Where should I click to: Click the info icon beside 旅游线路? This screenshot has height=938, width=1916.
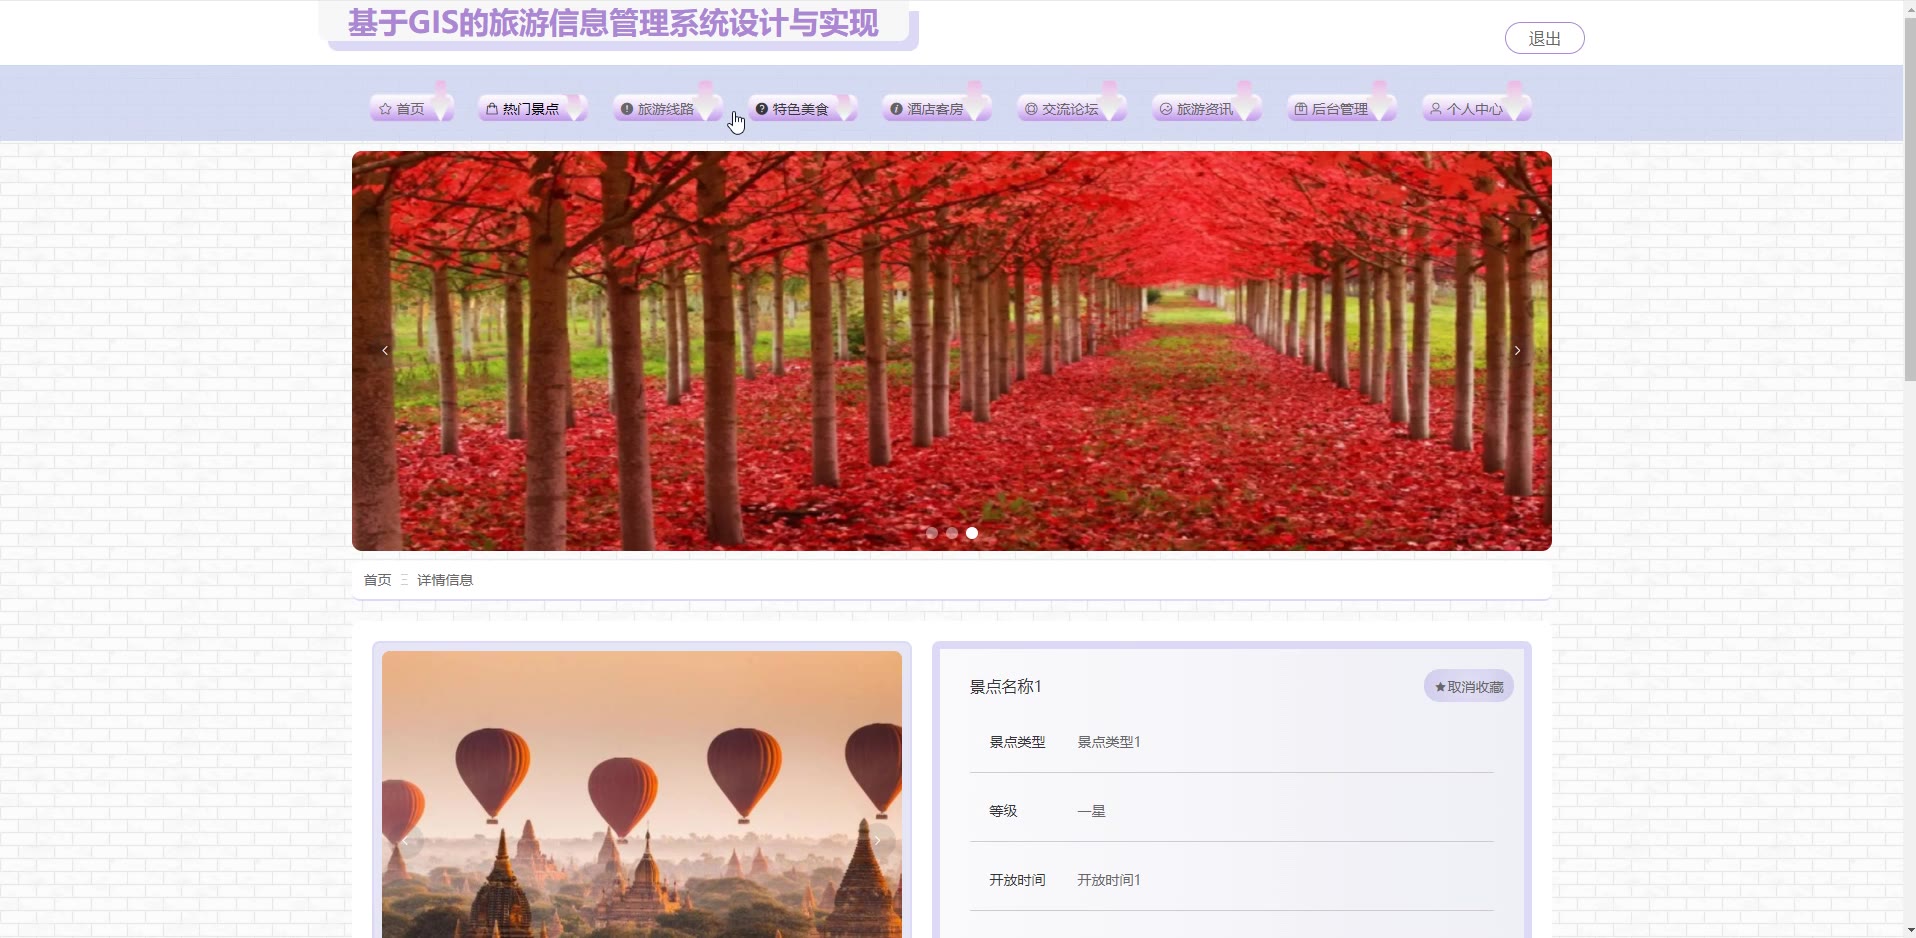(x=627, y=109)
